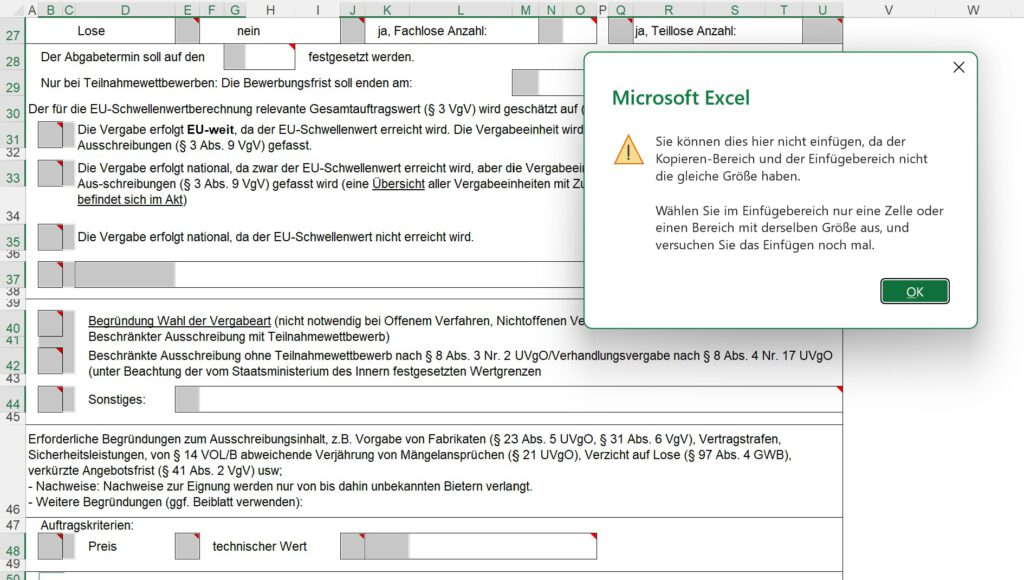
Task: Check the box next to "Sonstiges:"
Action: (x=50, y=399)
